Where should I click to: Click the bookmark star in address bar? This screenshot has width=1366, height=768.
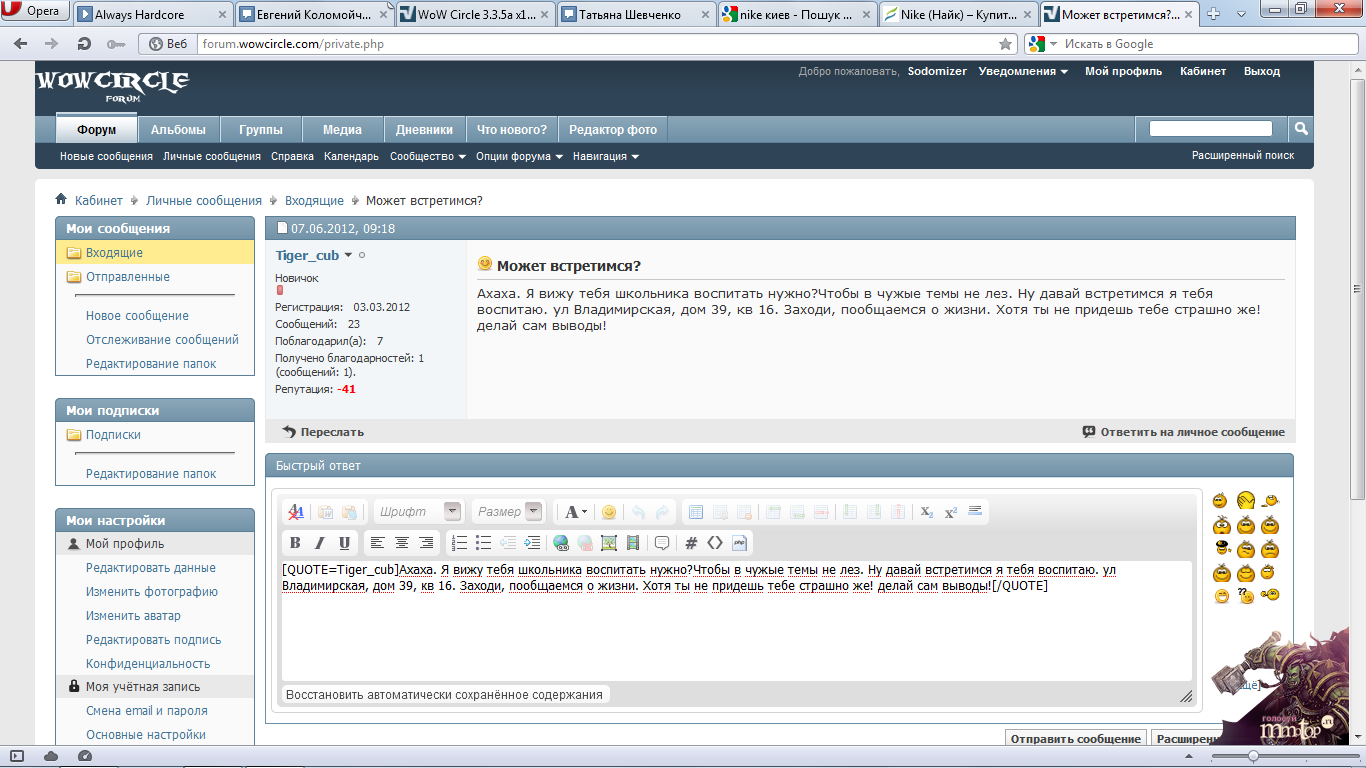1006,44
